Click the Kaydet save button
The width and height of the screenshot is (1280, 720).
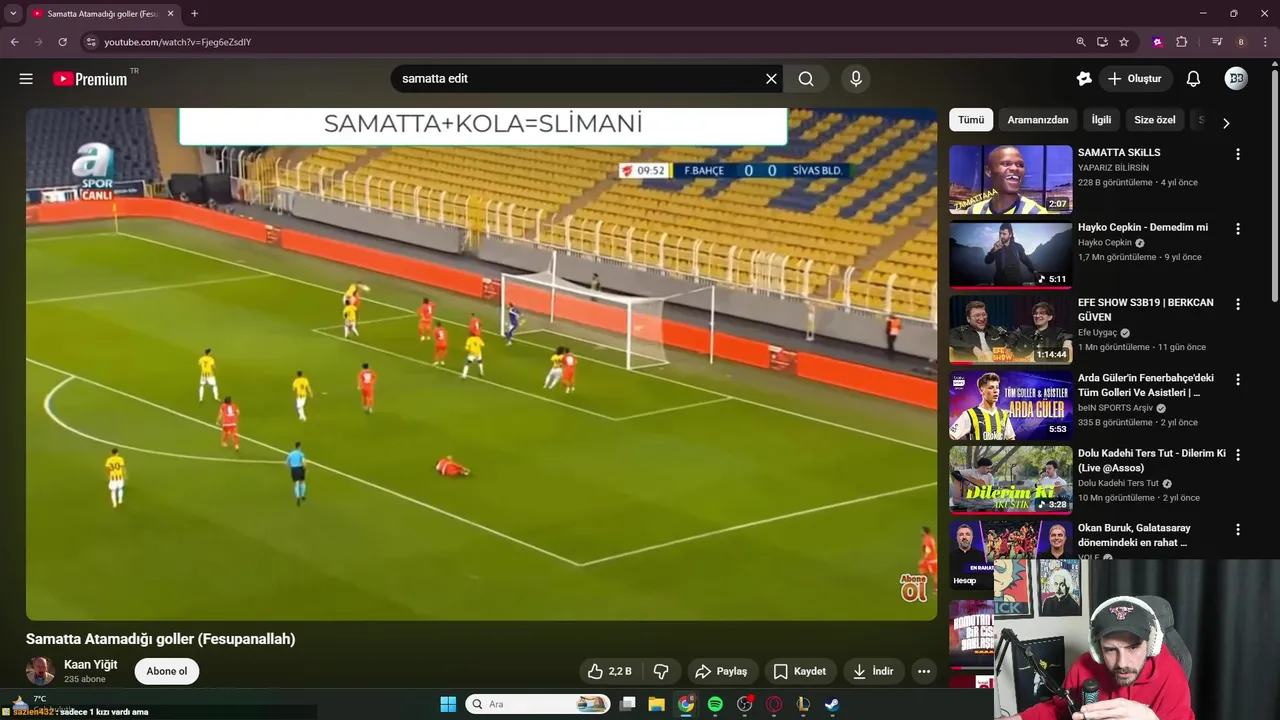(800, 671)
